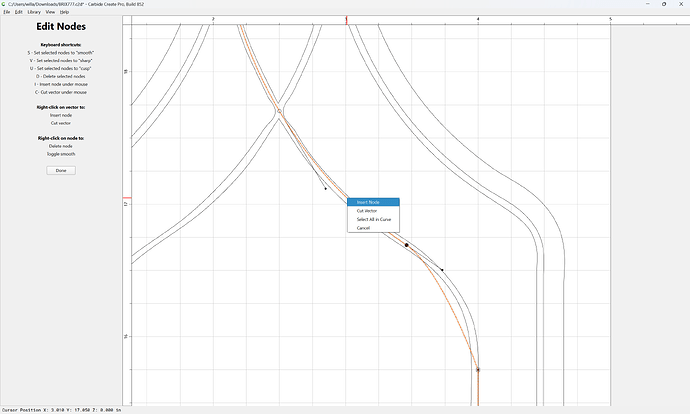
Task: Click the Cursor Position status bar text
Action: click(x=61, y=410)
